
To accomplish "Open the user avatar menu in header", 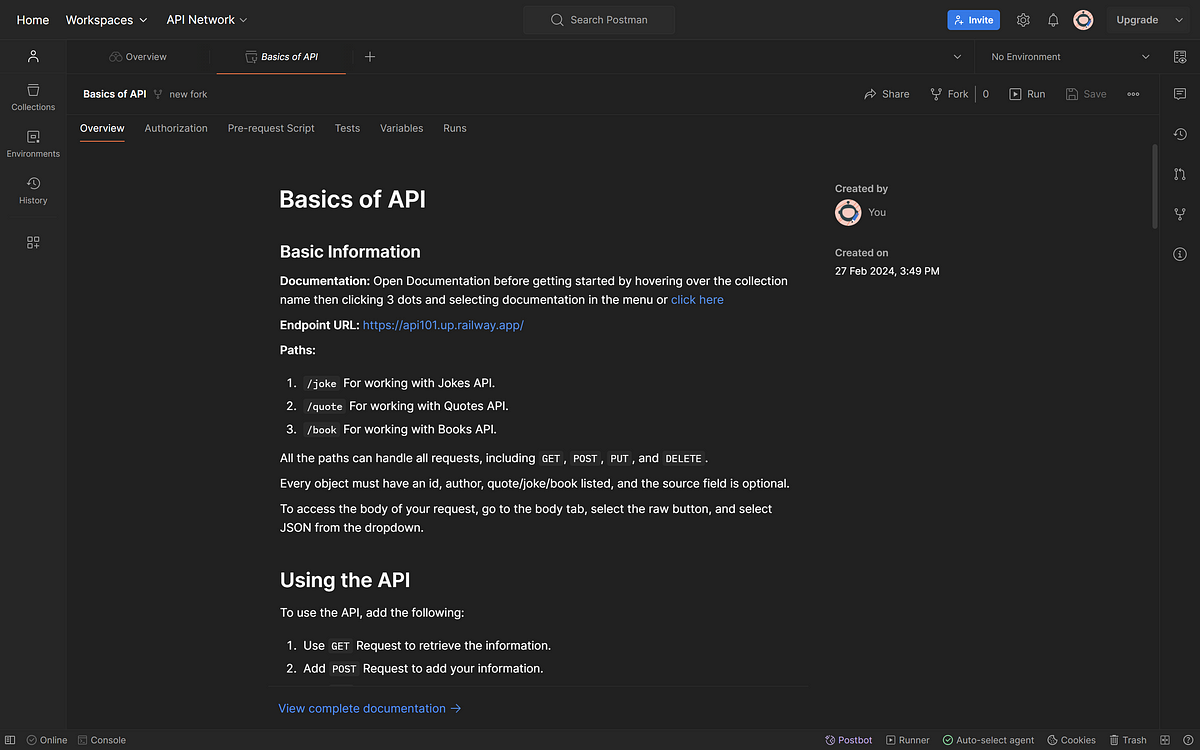I will (1083, 20).
